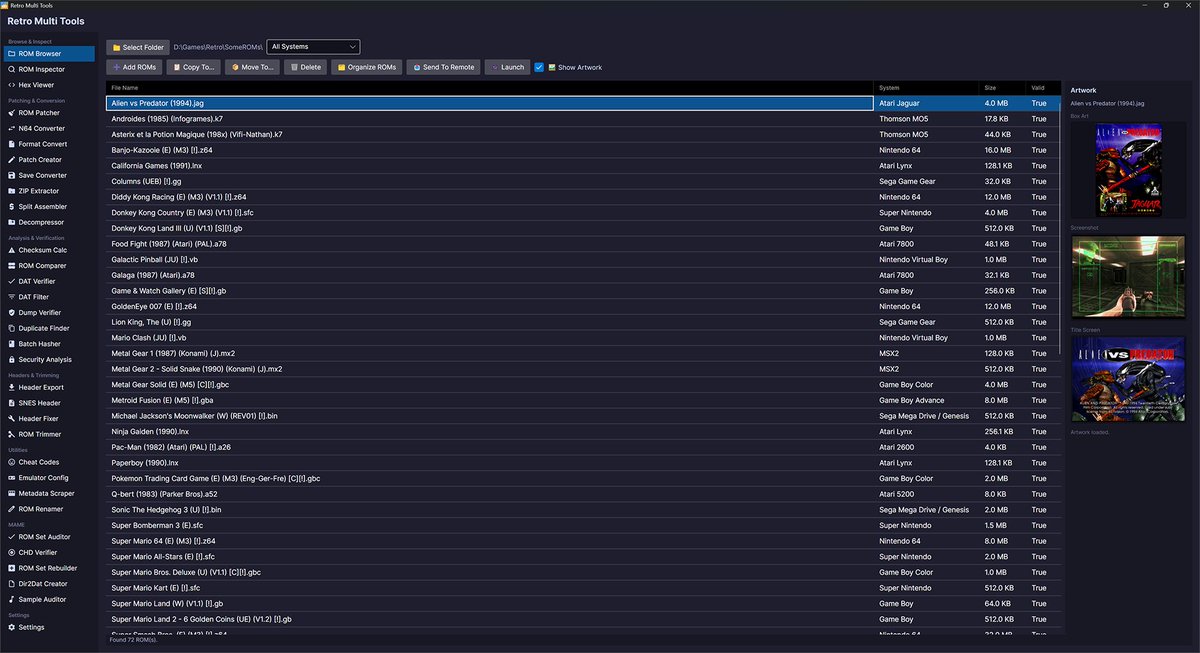1200x653 pixels.
Task: Select Super Mario Kart (E) [!].sfc row
Action: 582,588
